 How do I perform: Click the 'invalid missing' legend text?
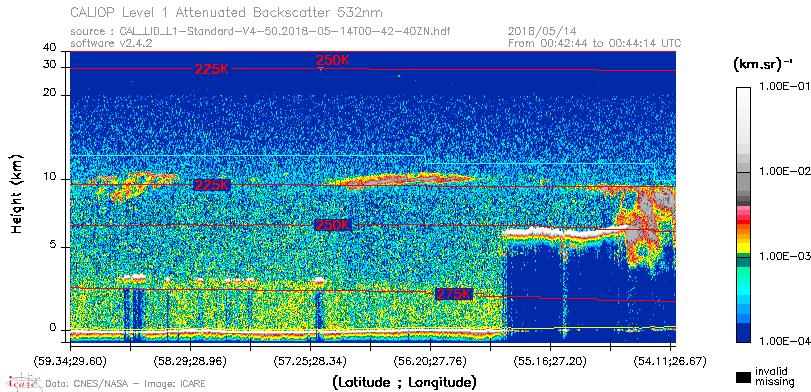coord(774,376)
